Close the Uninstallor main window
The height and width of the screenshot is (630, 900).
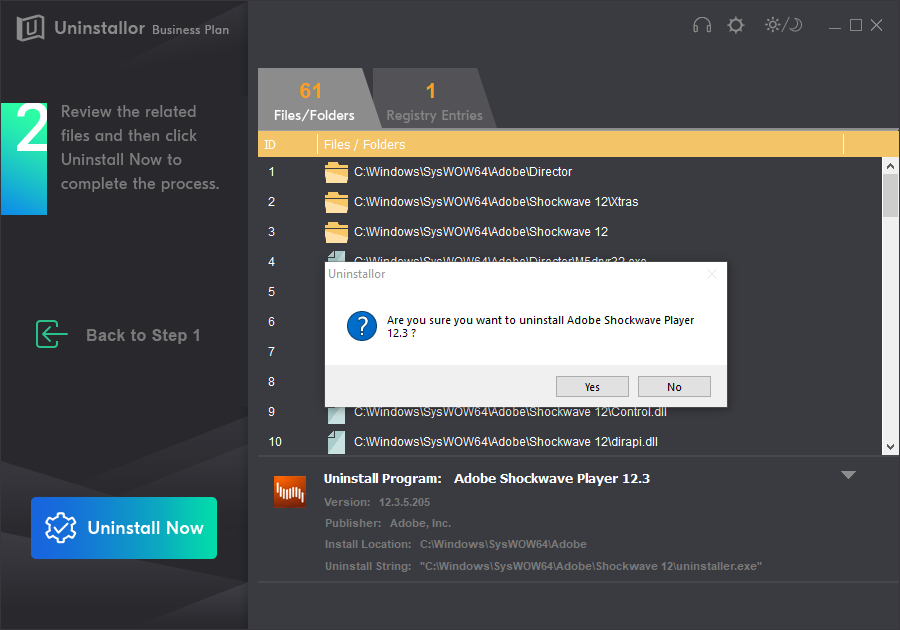click(x=876, y=25)
